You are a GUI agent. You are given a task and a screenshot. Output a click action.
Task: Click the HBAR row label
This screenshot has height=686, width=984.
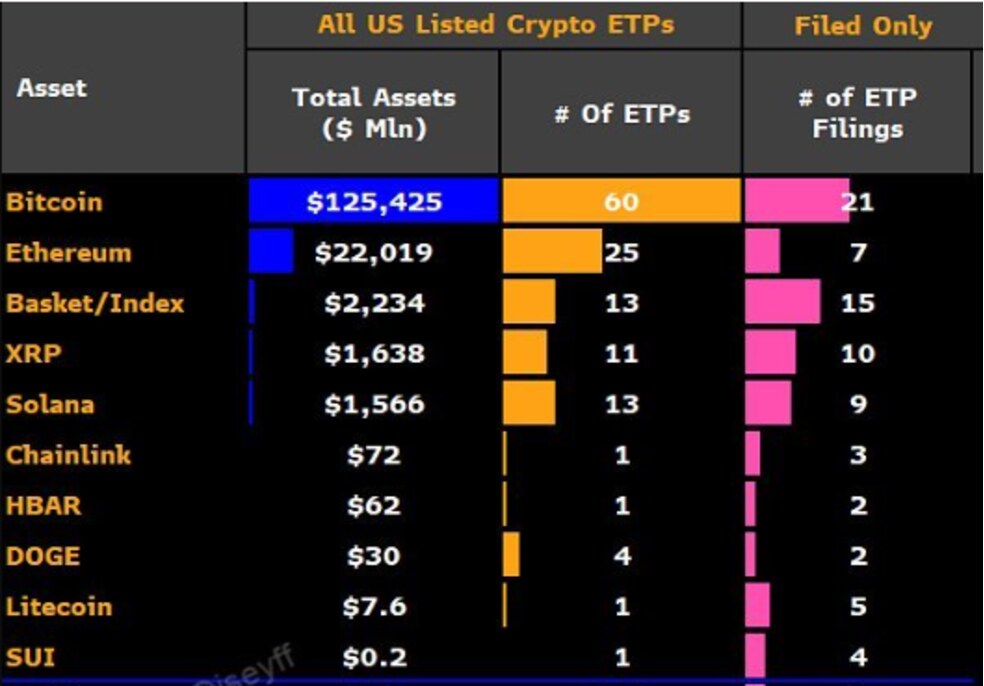pyautogui.click(x=43, y=506)
